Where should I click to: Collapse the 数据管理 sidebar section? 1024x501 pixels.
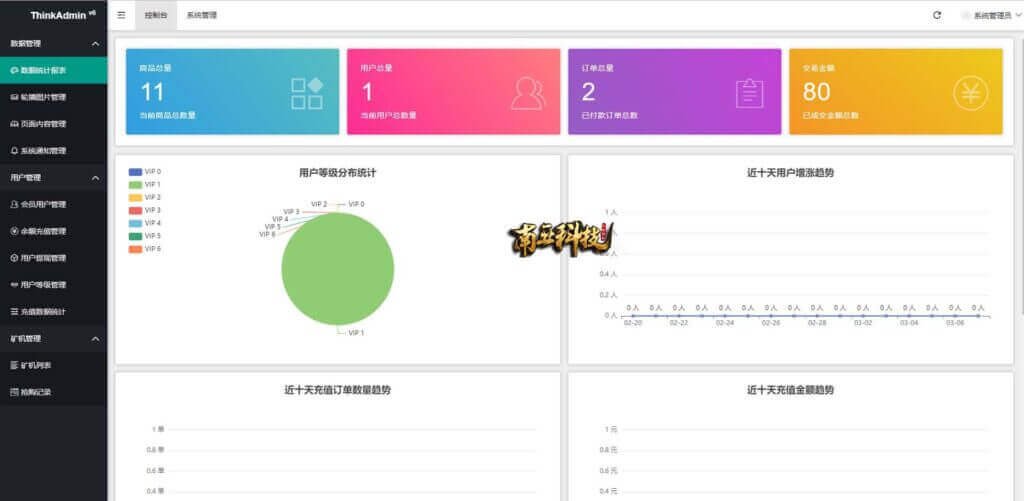[95, 44]
